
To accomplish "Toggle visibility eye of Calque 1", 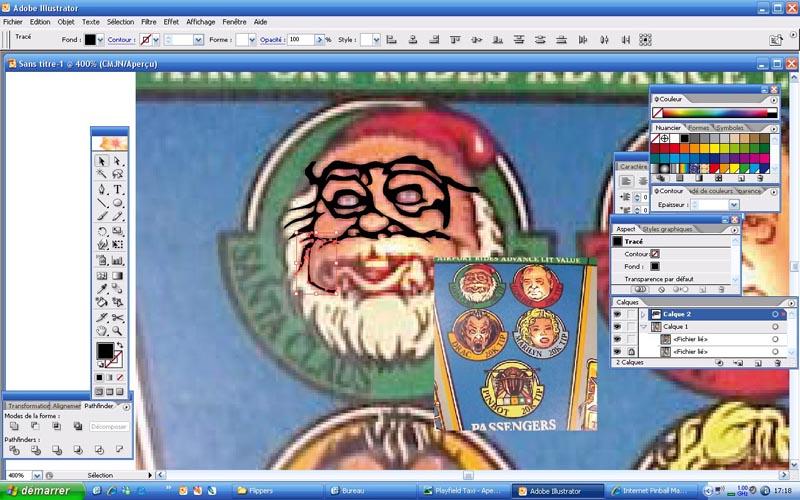I will click(x=617, y=327).
